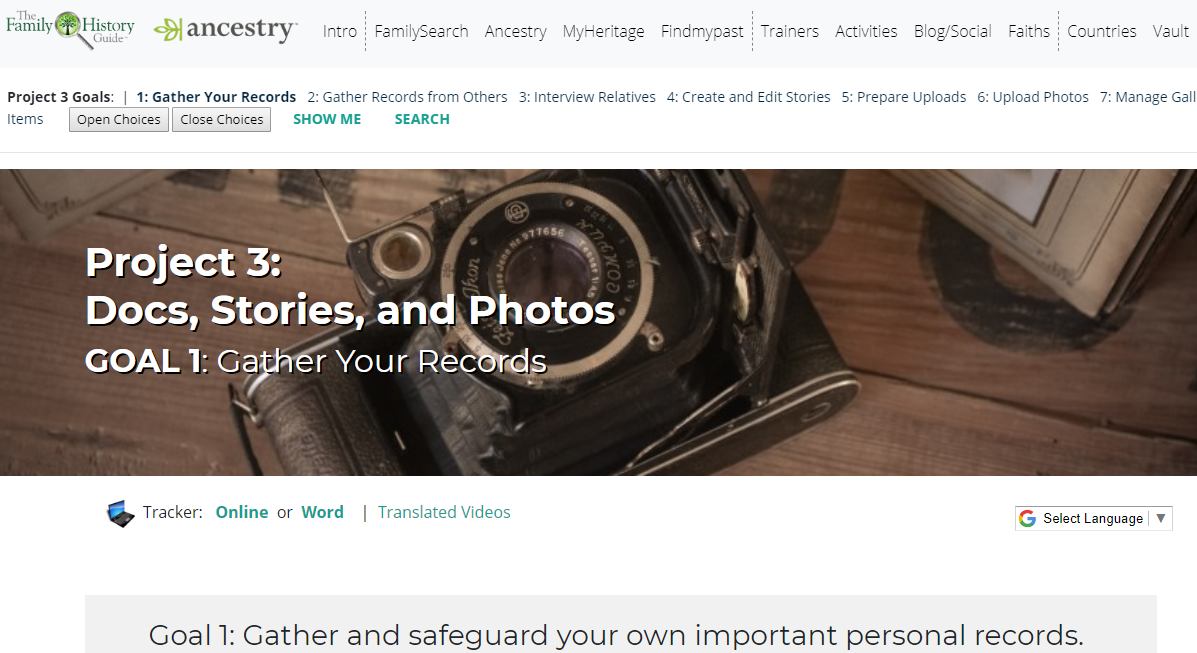
Task: Go to goal 6: Upload Photos
Action: pyautogui.click(x=1033, y=97)
